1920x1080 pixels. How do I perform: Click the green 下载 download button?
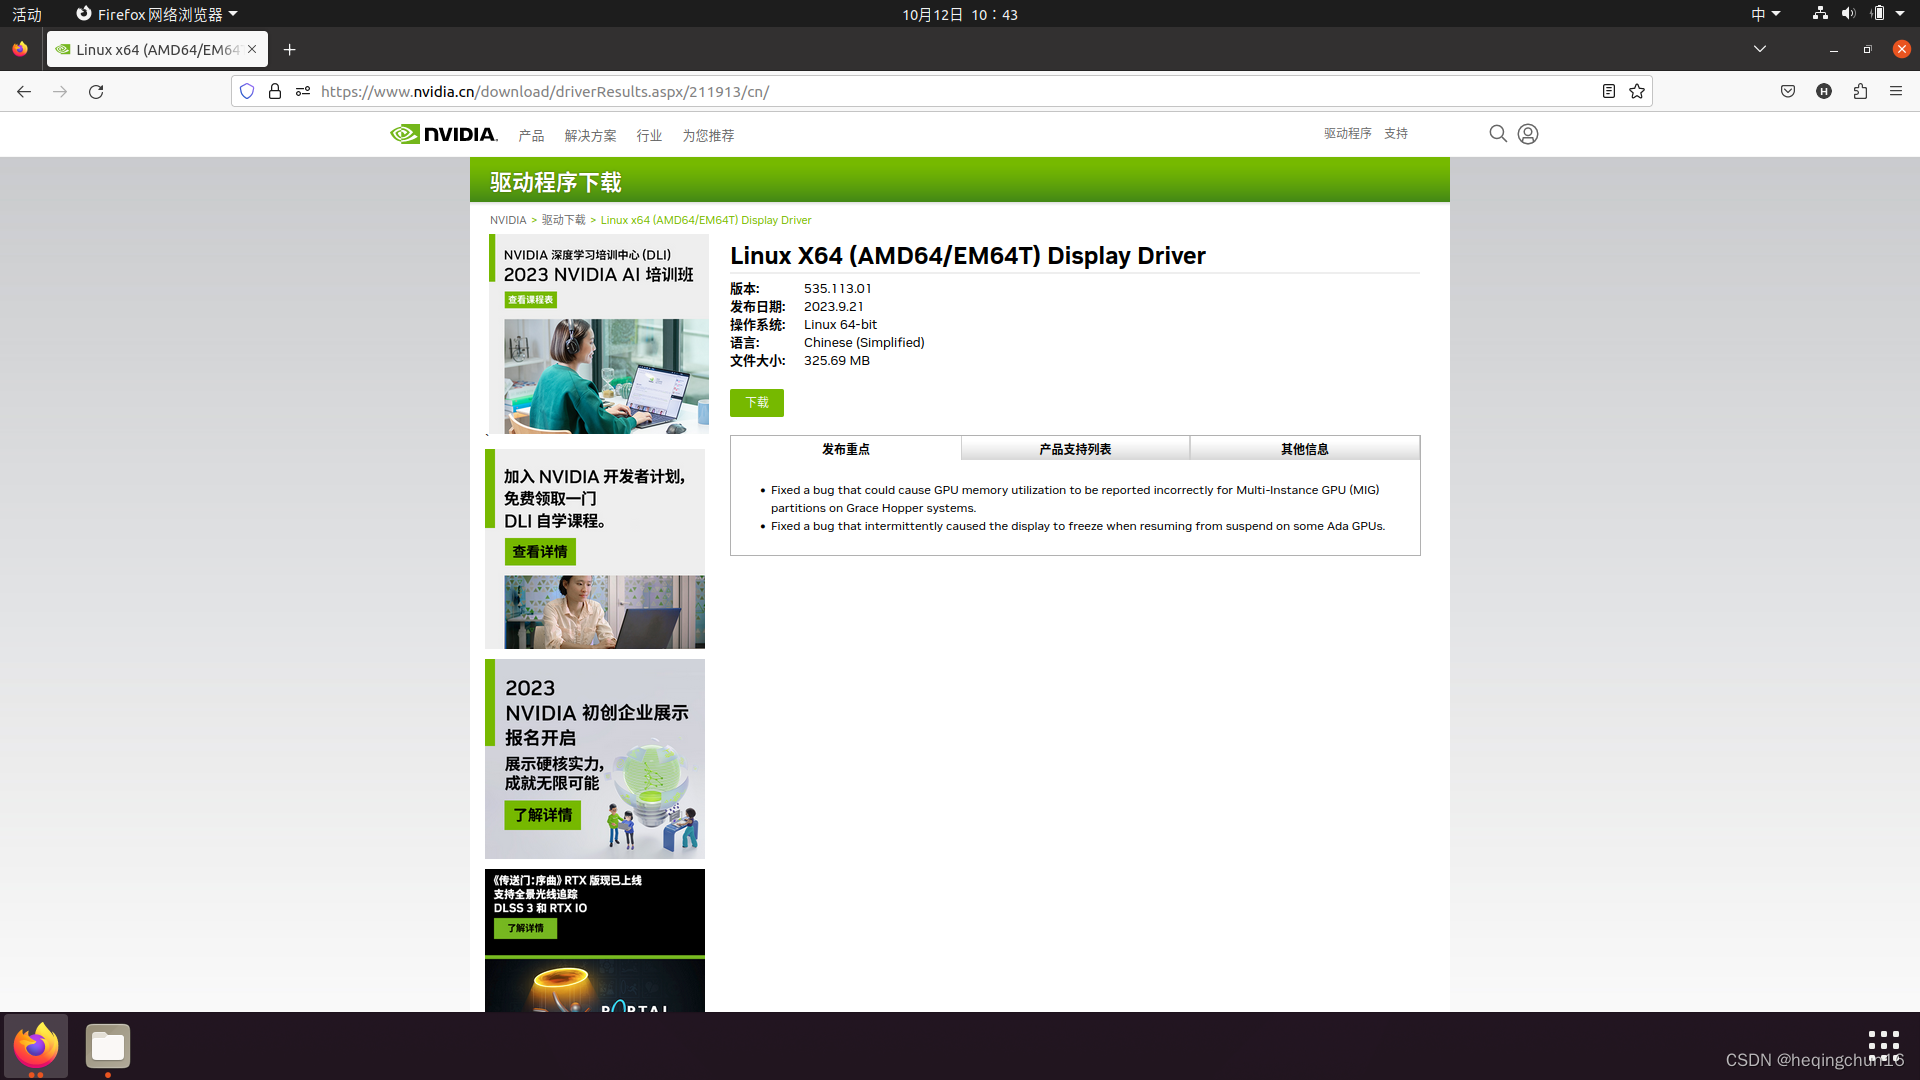tap(756, 402)
